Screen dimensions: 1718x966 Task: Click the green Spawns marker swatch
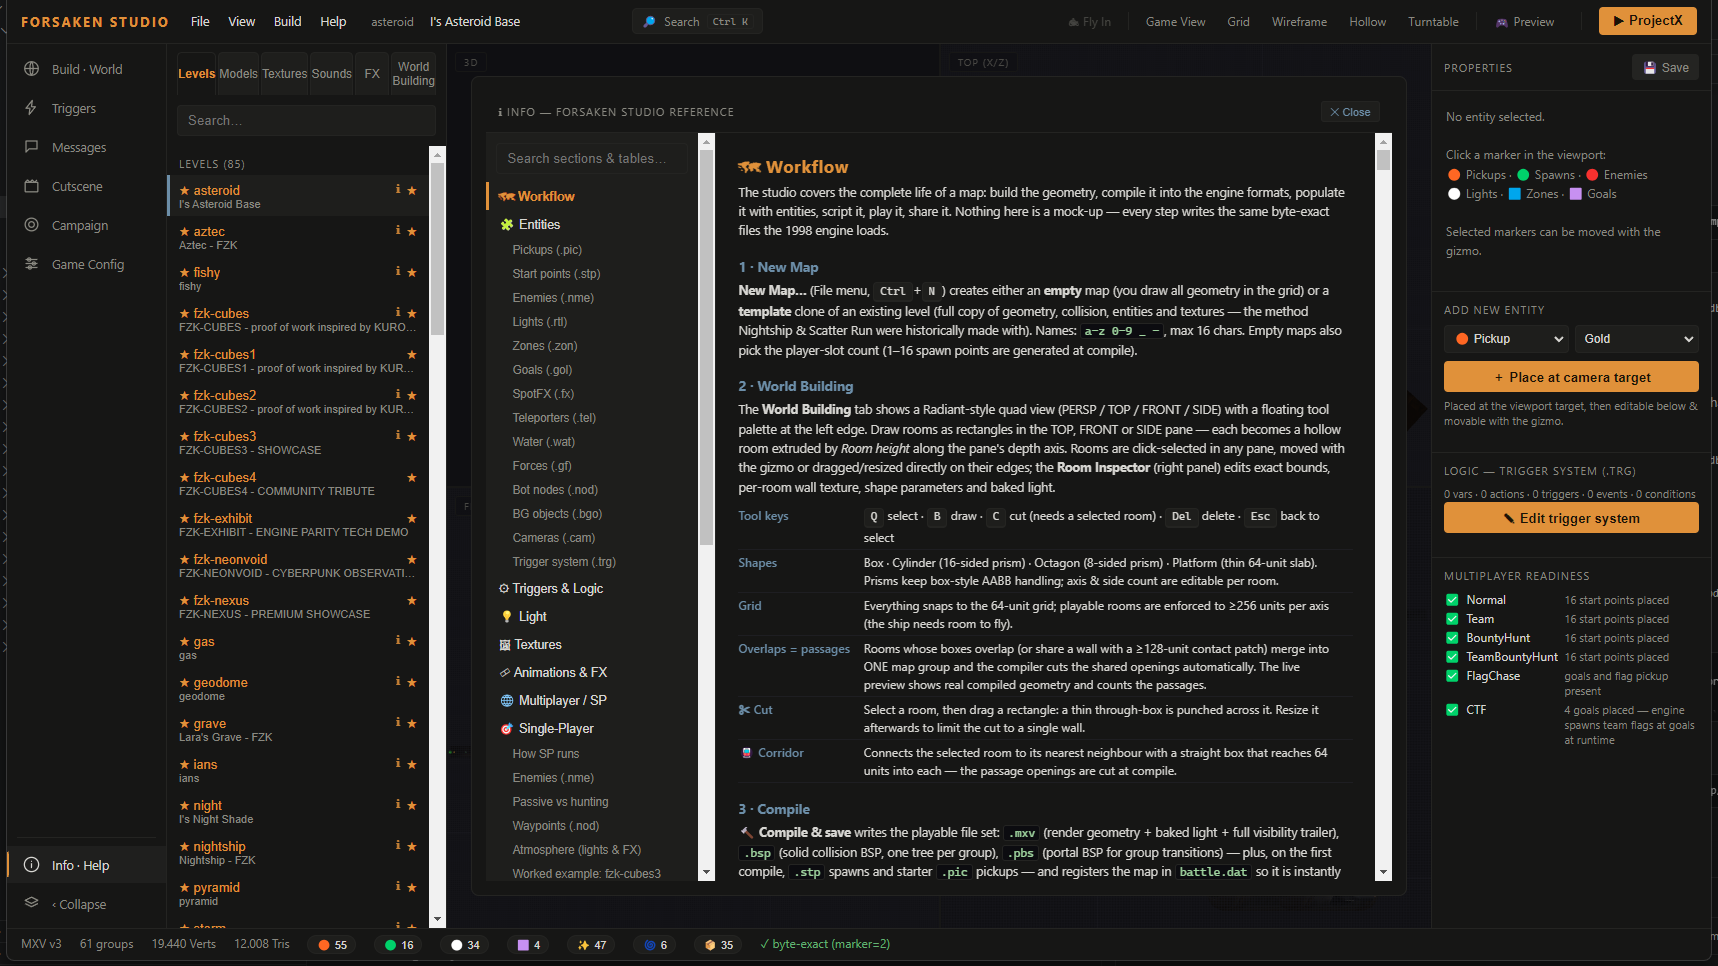click(x=1523, y=175)
